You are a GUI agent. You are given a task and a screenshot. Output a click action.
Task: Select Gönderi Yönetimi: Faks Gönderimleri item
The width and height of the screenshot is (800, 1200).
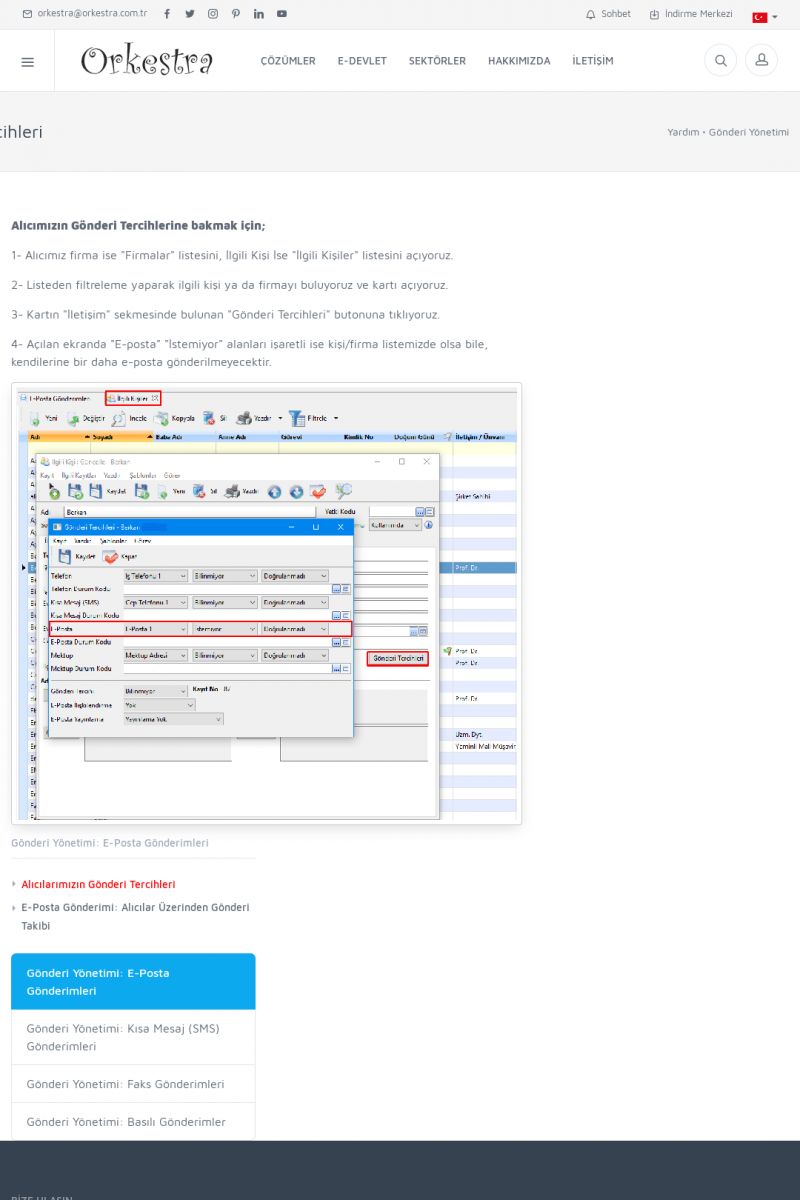(133, 1084)
